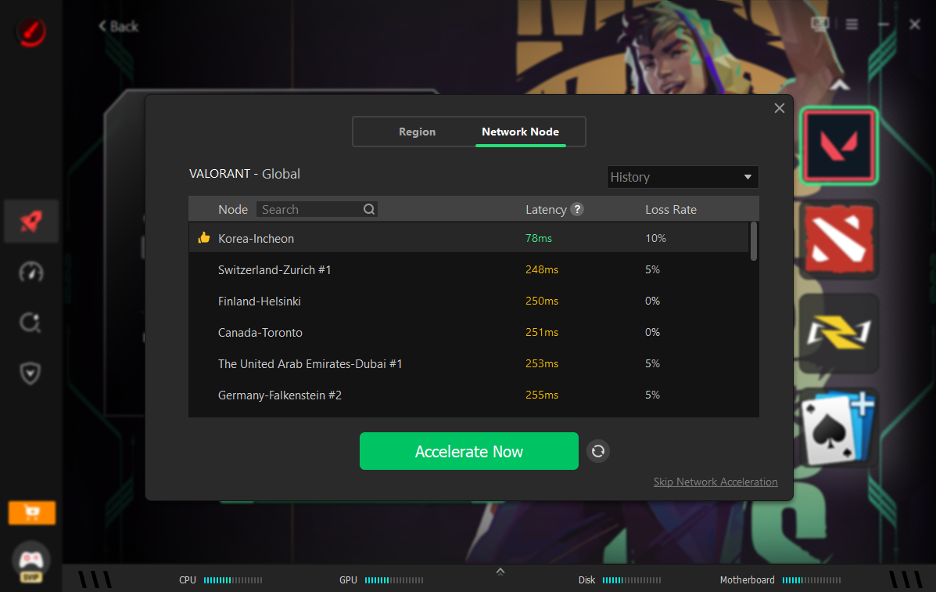Screen dimensions: 936x592
Task: Click the up arrow above game list
Action: click(839, 85)
